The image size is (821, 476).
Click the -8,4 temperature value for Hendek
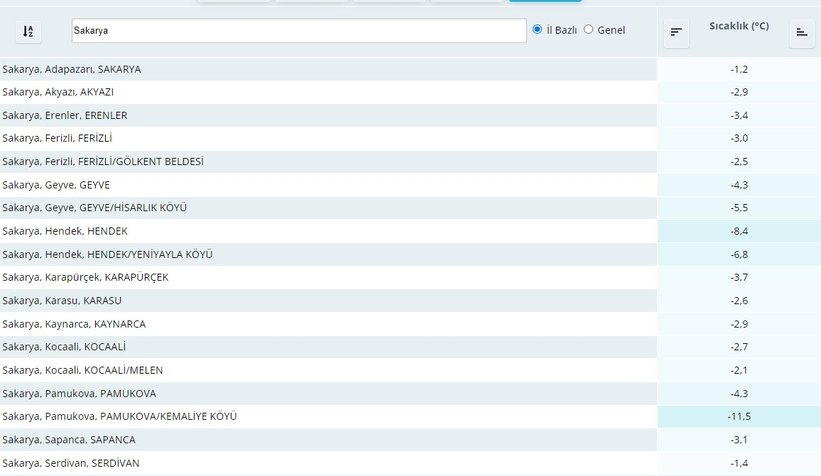pos(739,231)
